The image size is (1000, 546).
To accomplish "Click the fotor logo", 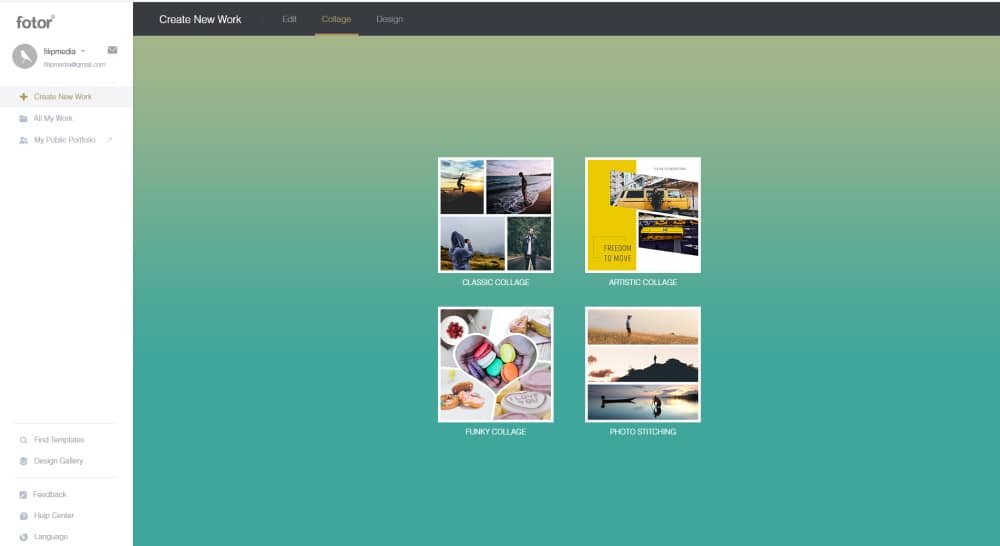I will pos(35,21).
